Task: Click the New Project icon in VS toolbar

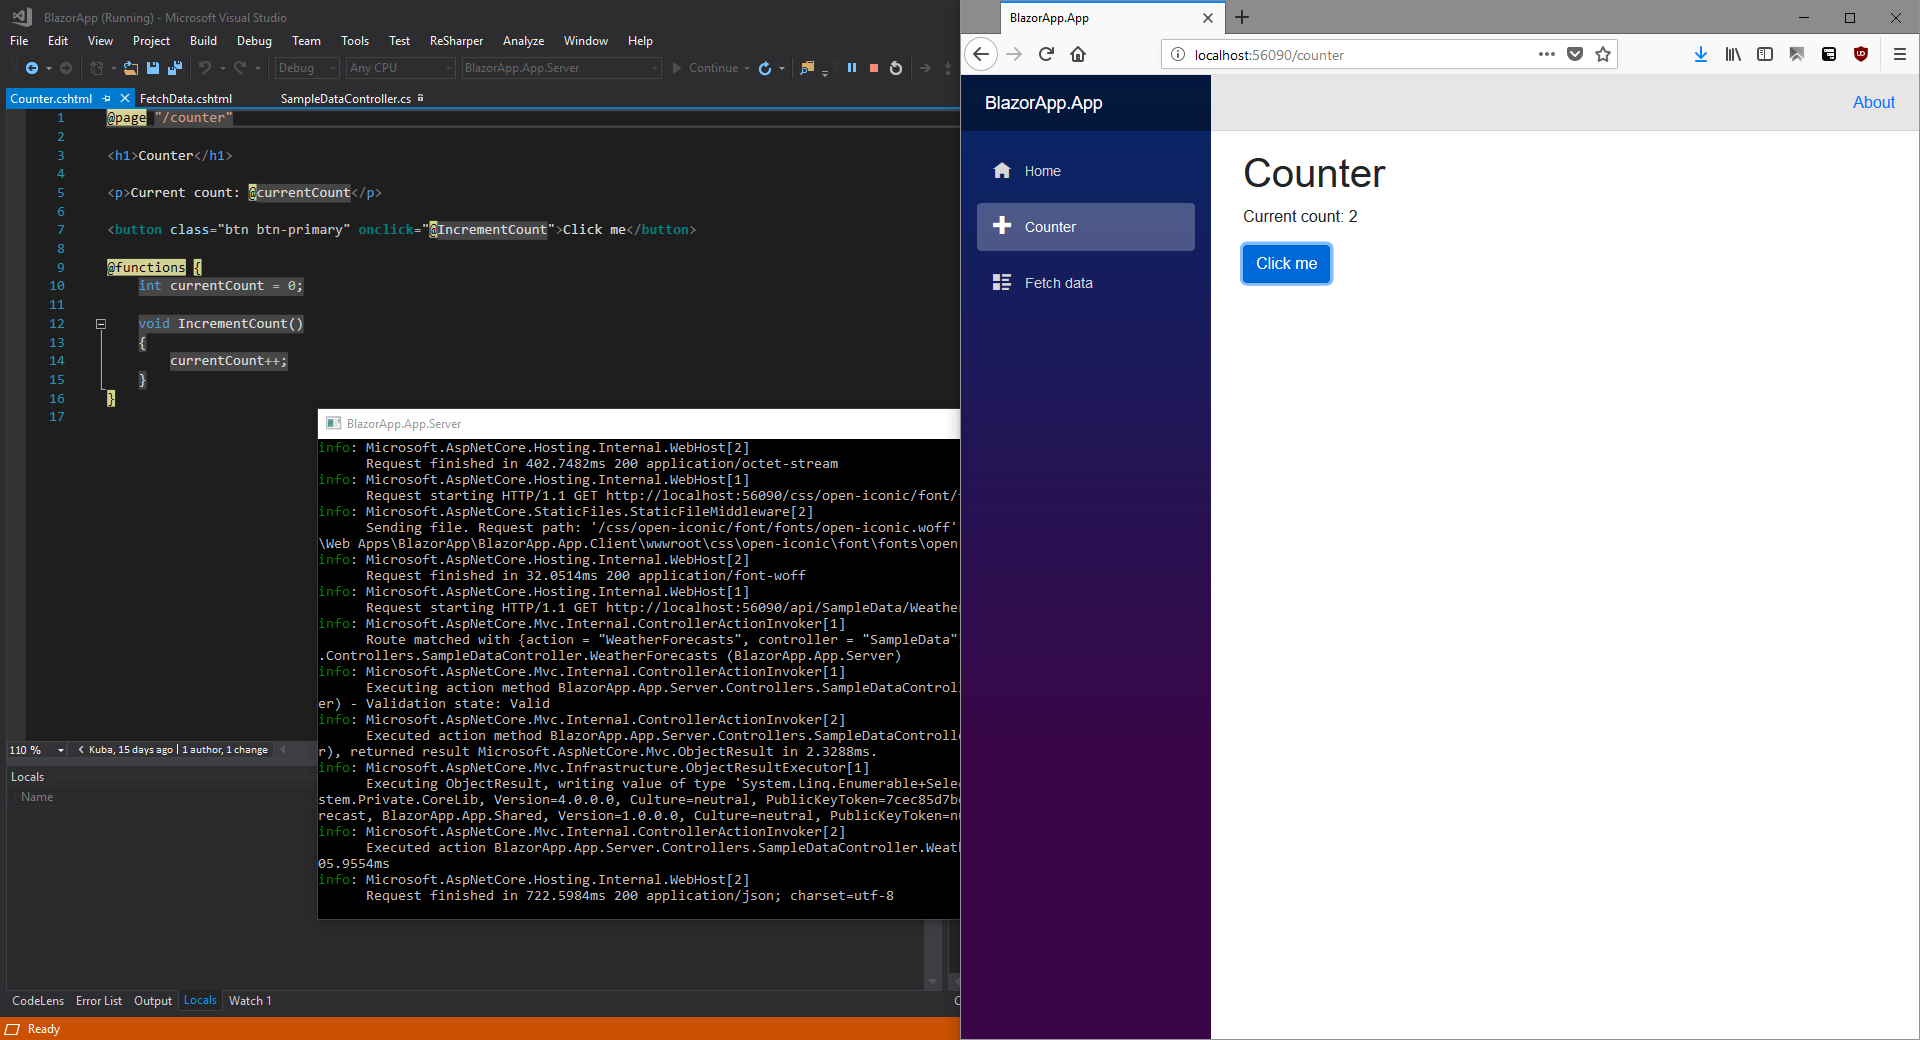Action: pos(97,68)
